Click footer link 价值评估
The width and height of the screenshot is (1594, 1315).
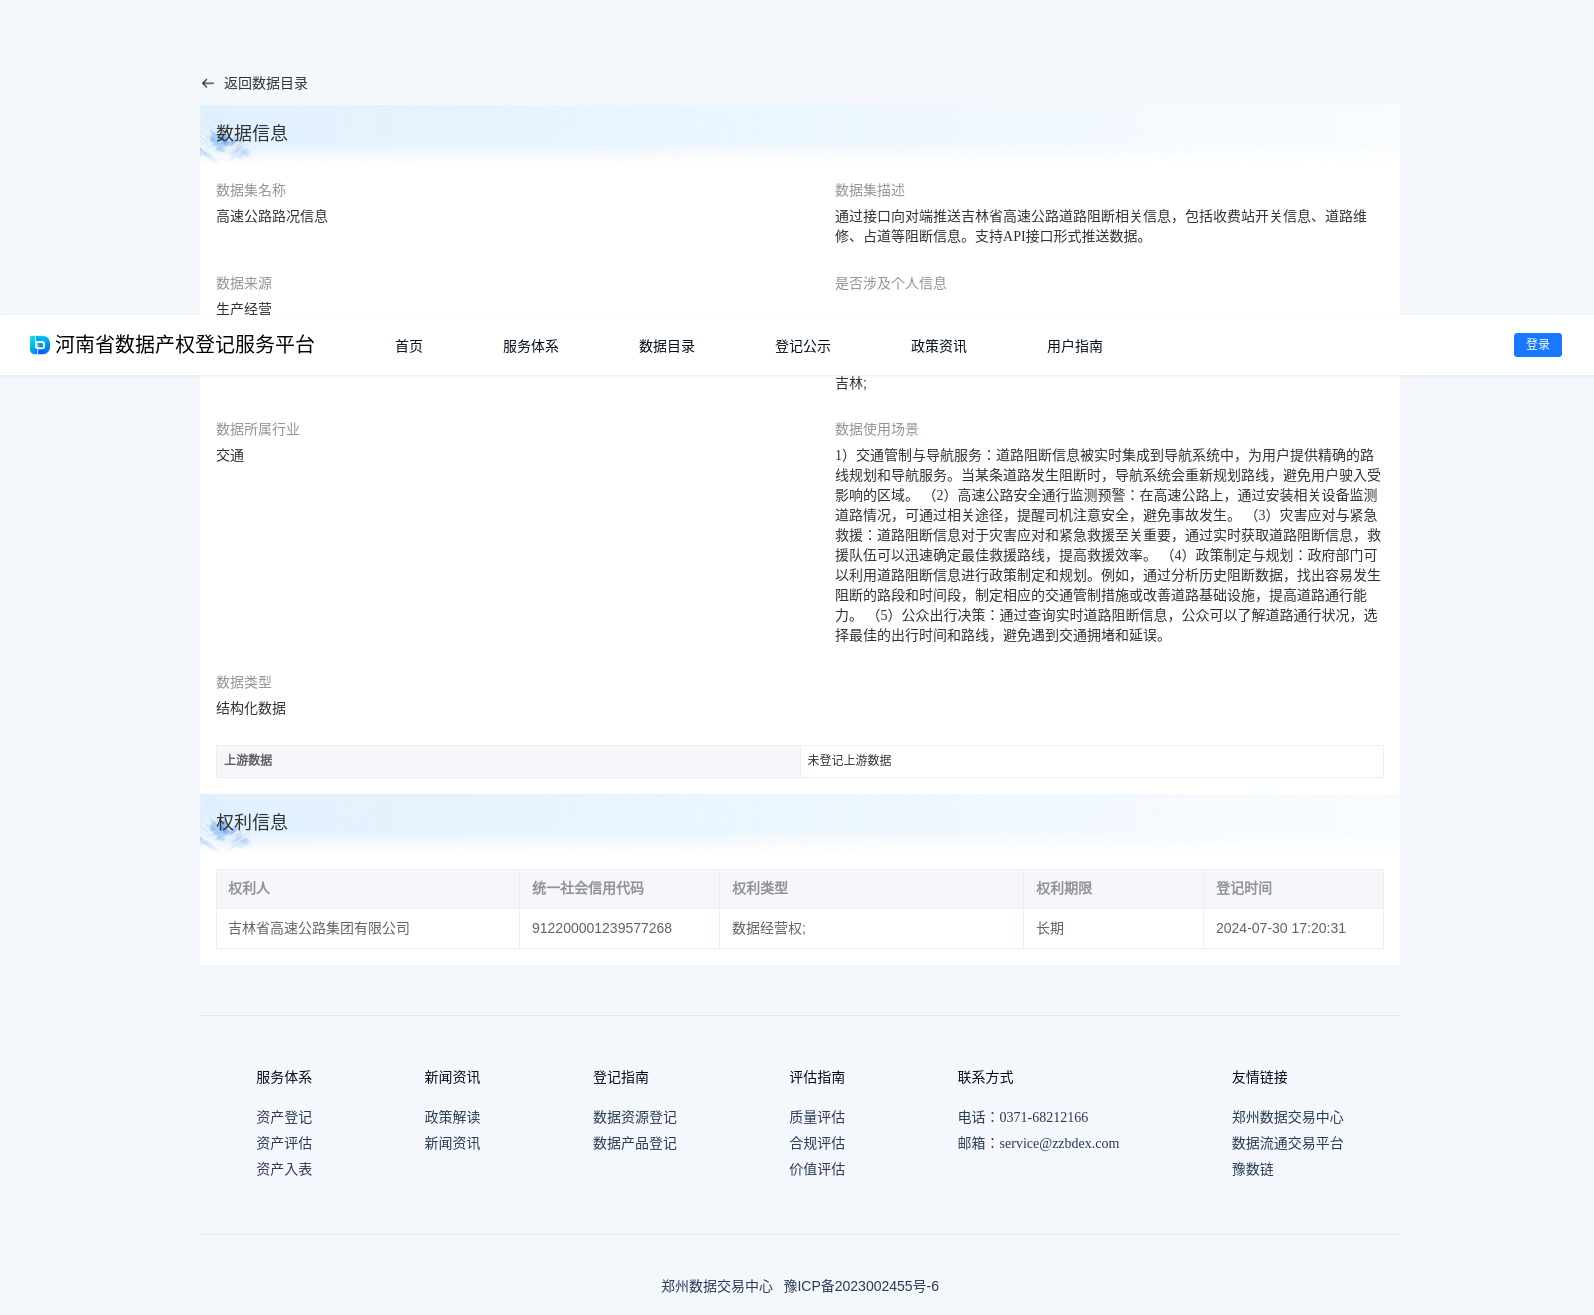pyautogui.click(x=817, y=1169)
